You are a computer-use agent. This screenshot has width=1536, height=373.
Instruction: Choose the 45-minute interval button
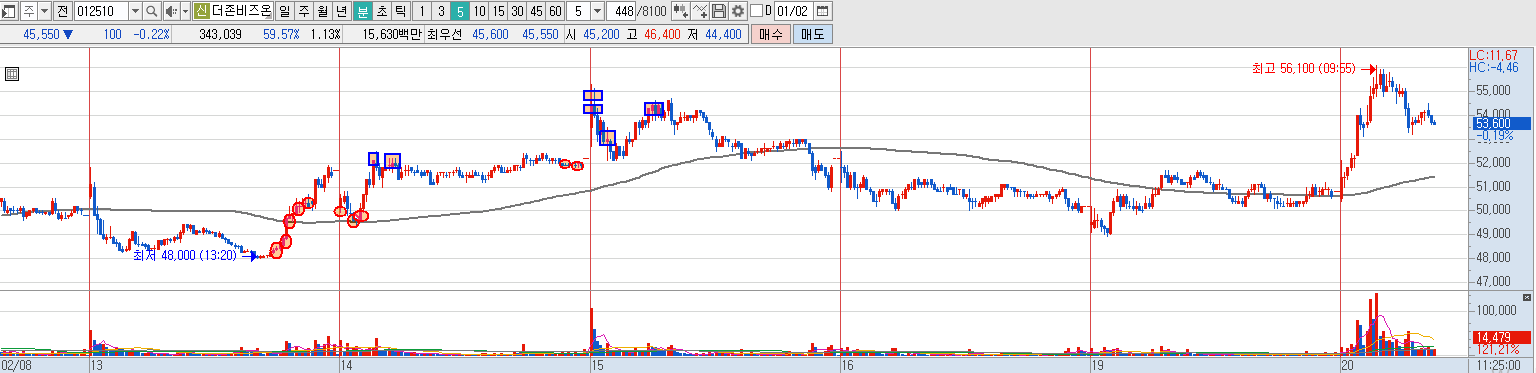536,11
